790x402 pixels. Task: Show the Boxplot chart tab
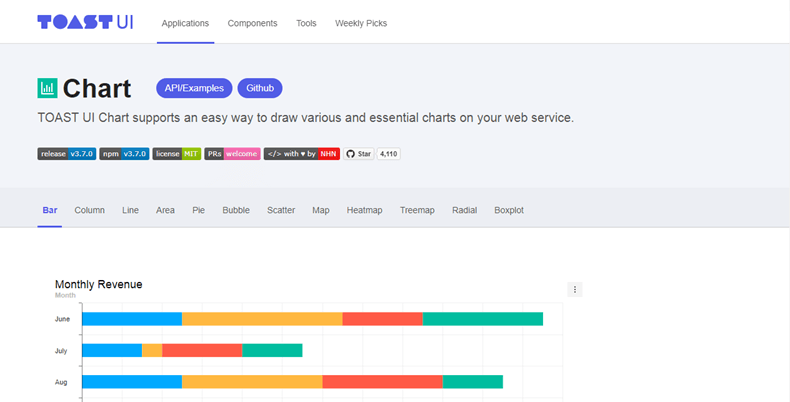click(x=508, y=210)
